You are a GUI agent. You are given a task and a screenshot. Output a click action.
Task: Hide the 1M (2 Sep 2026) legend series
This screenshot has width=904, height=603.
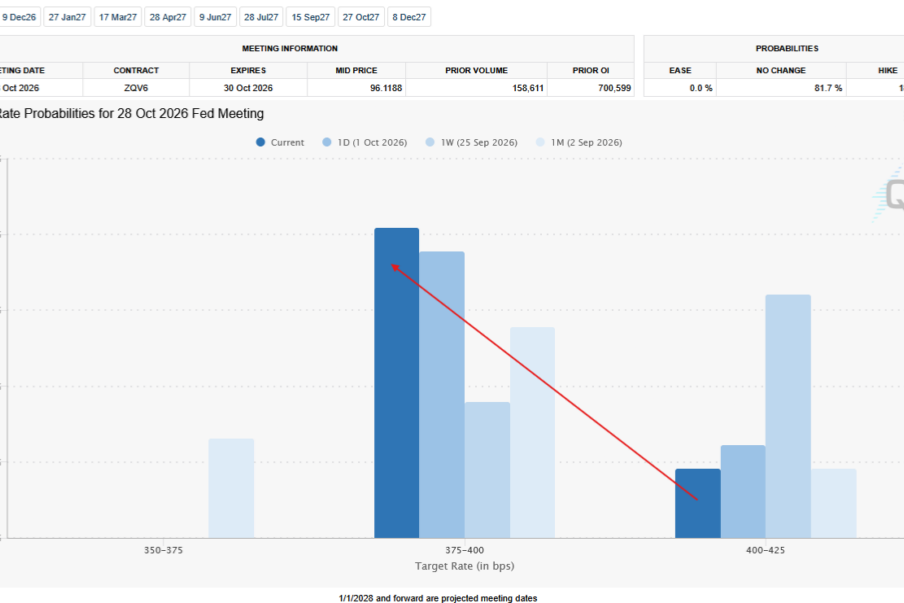click(x=579, y=142)
